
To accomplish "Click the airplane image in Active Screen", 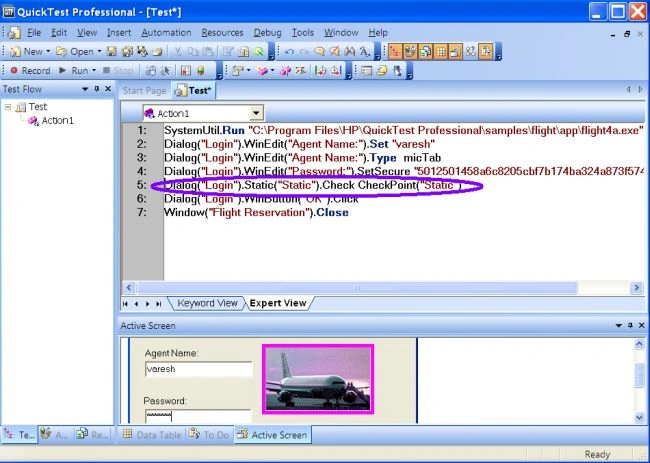I will pyautogui.click(x=318, y=379).
